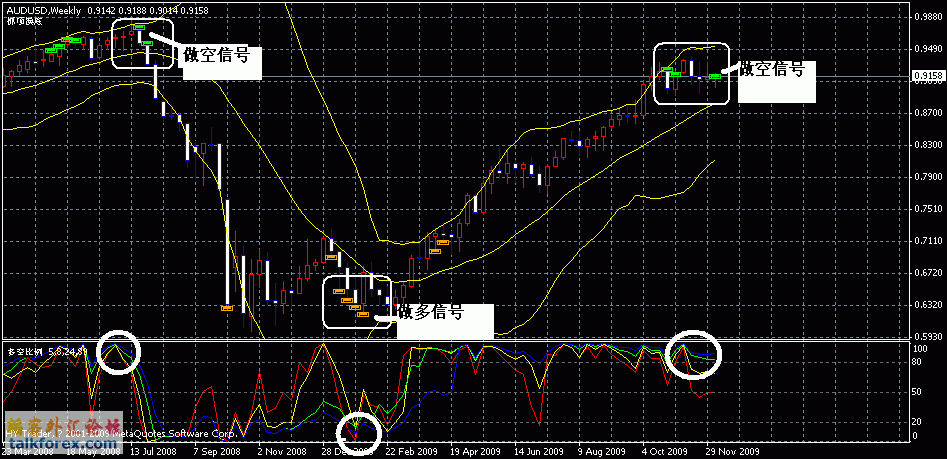Click the 9 Aug 2009 date label

(x=602, y=451)
